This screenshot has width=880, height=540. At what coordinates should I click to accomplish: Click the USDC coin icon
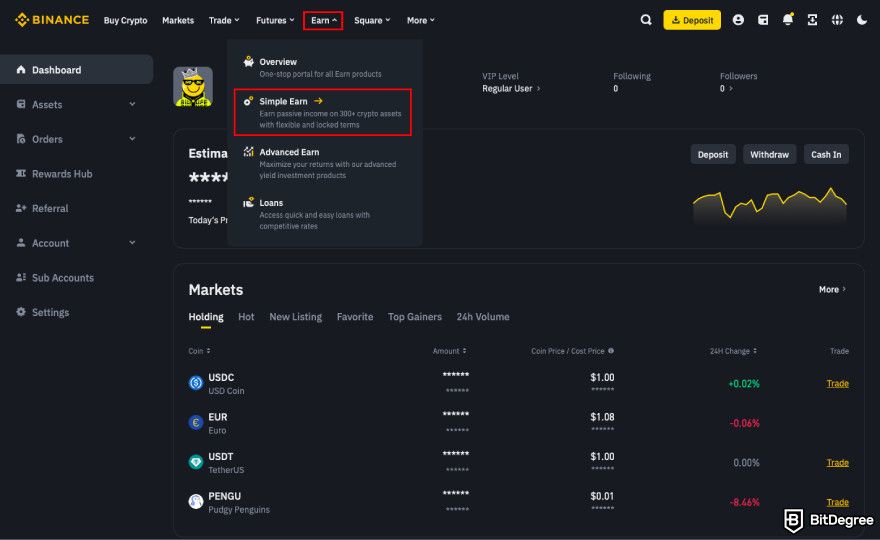[196, 383]
